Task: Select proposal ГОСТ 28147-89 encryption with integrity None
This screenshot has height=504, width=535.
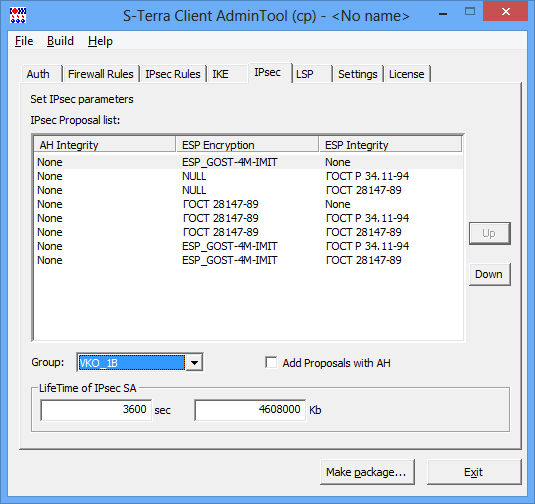Action: (x=248, y=204)
